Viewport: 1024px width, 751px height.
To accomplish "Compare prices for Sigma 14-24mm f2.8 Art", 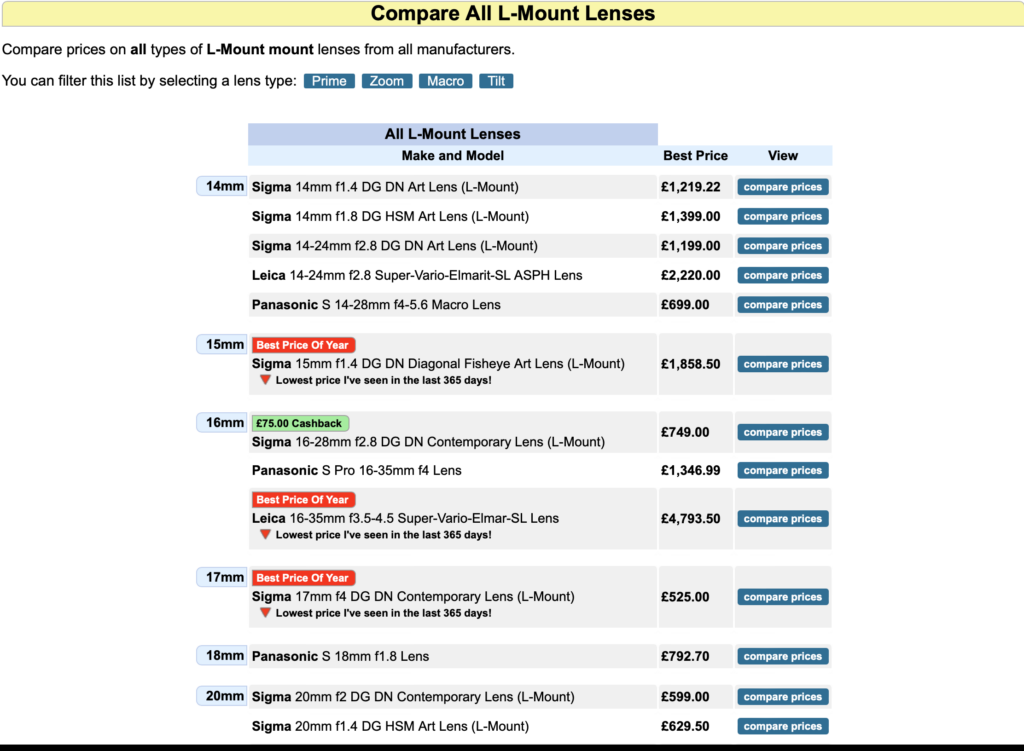I will [x=783, y=246].
